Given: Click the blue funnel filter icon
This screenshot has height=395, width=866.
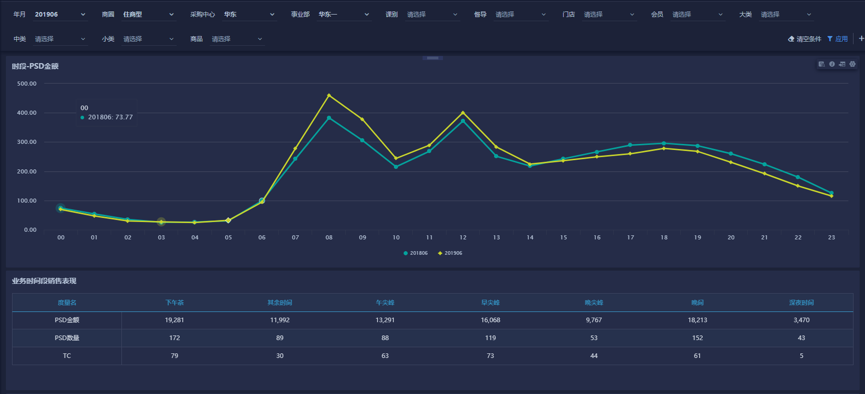Looking at the screenshot, I should coord(830,39).
